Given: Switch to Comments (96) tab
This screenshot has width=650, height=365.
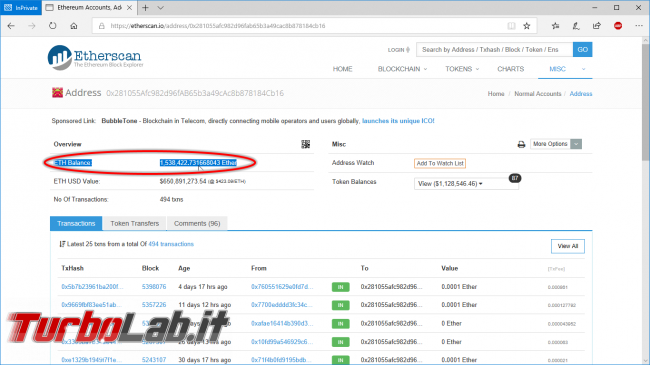Looking at the screenshot, I should pyautogui.click(x=197, y=223).
